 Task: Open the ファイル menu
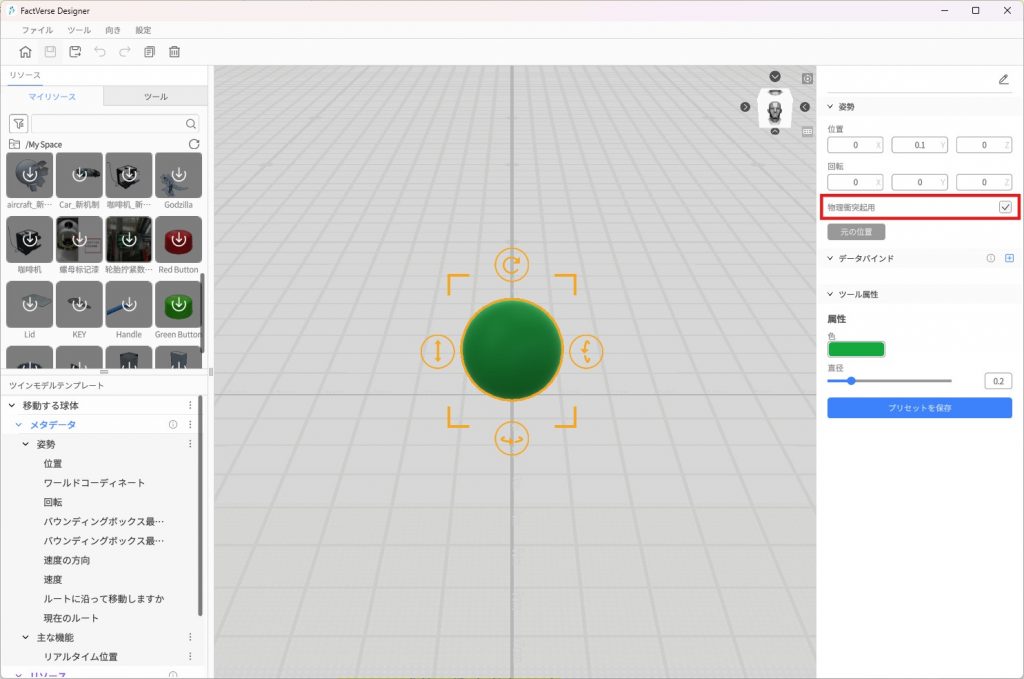tap(37, 30)
